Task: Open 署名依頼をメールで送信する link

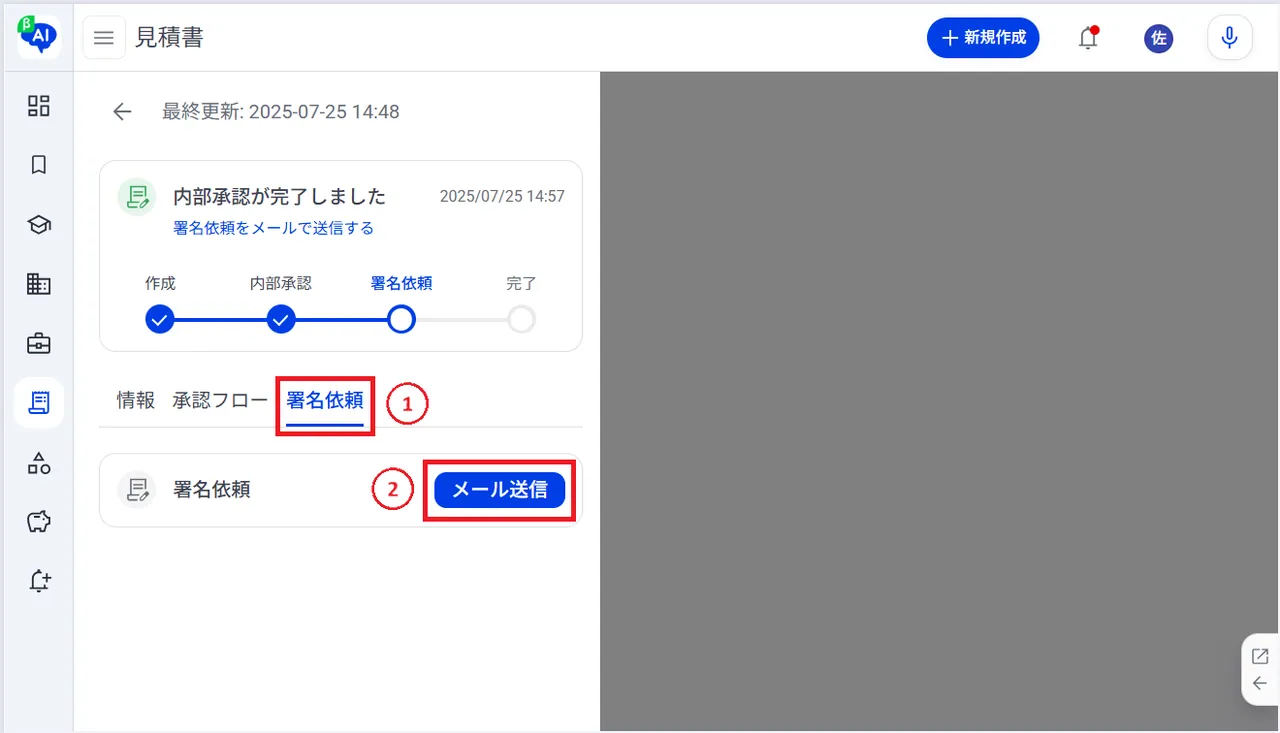Action: point(274,228)
